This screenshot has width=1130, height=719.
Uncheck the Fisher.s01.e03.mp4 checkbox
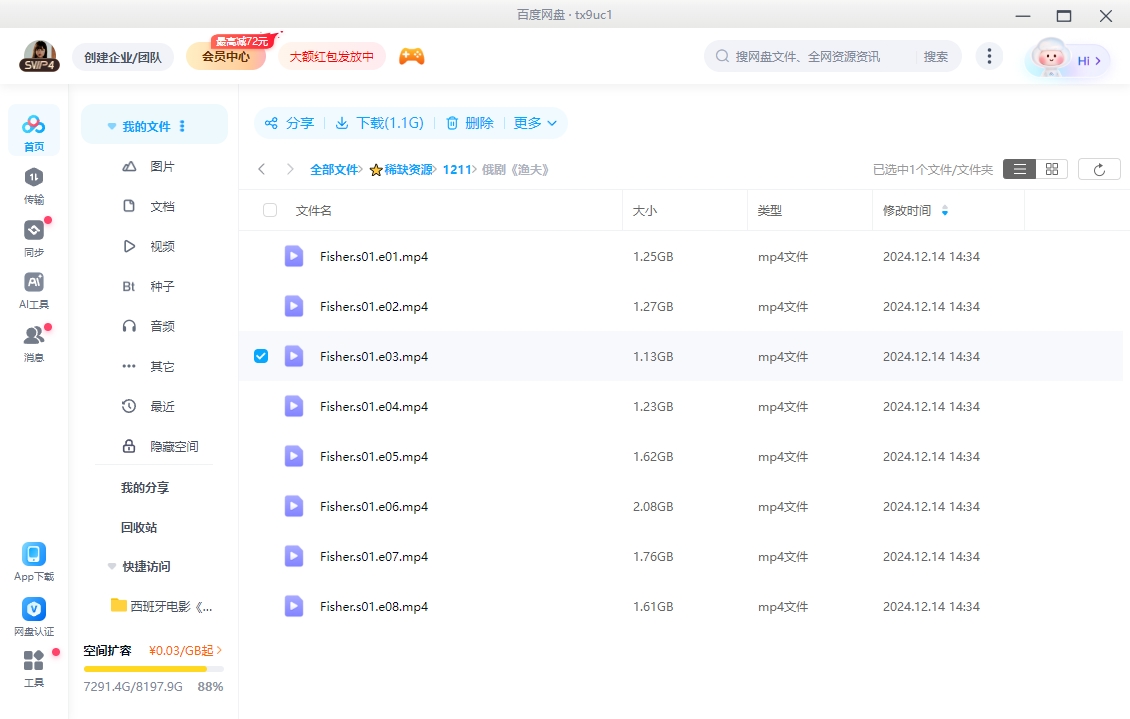tap(261, 355)
